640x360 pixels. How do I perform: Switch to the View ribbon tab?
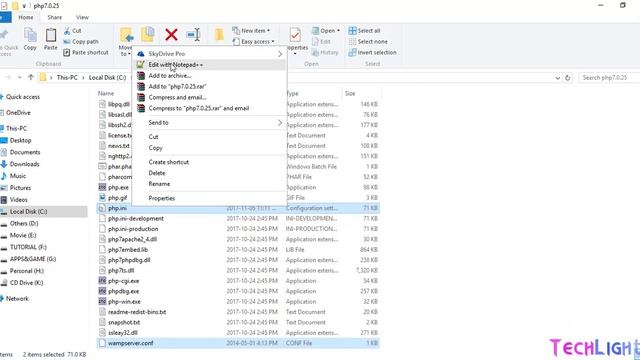coord(82,17)
